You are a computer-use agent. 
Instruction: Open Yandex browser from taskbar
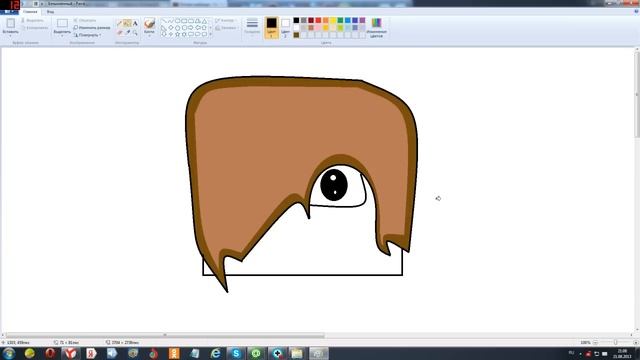[71, 353]
